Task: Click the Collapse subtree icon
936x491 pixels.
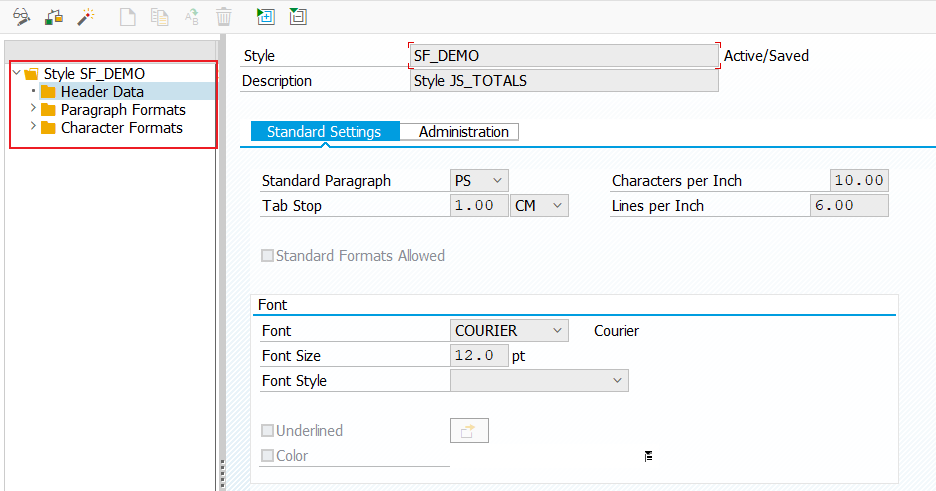Action: [298, 16]
